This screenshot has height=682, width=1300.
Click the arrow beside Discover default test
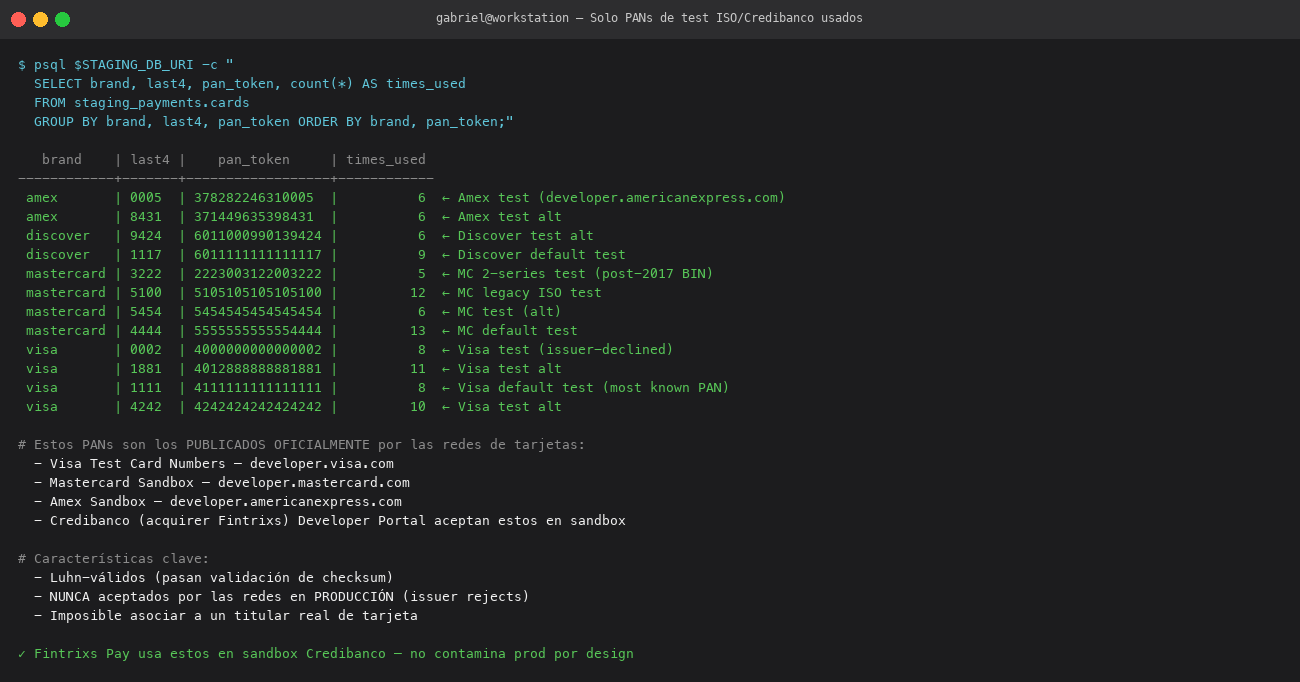(x=446, y=255)
